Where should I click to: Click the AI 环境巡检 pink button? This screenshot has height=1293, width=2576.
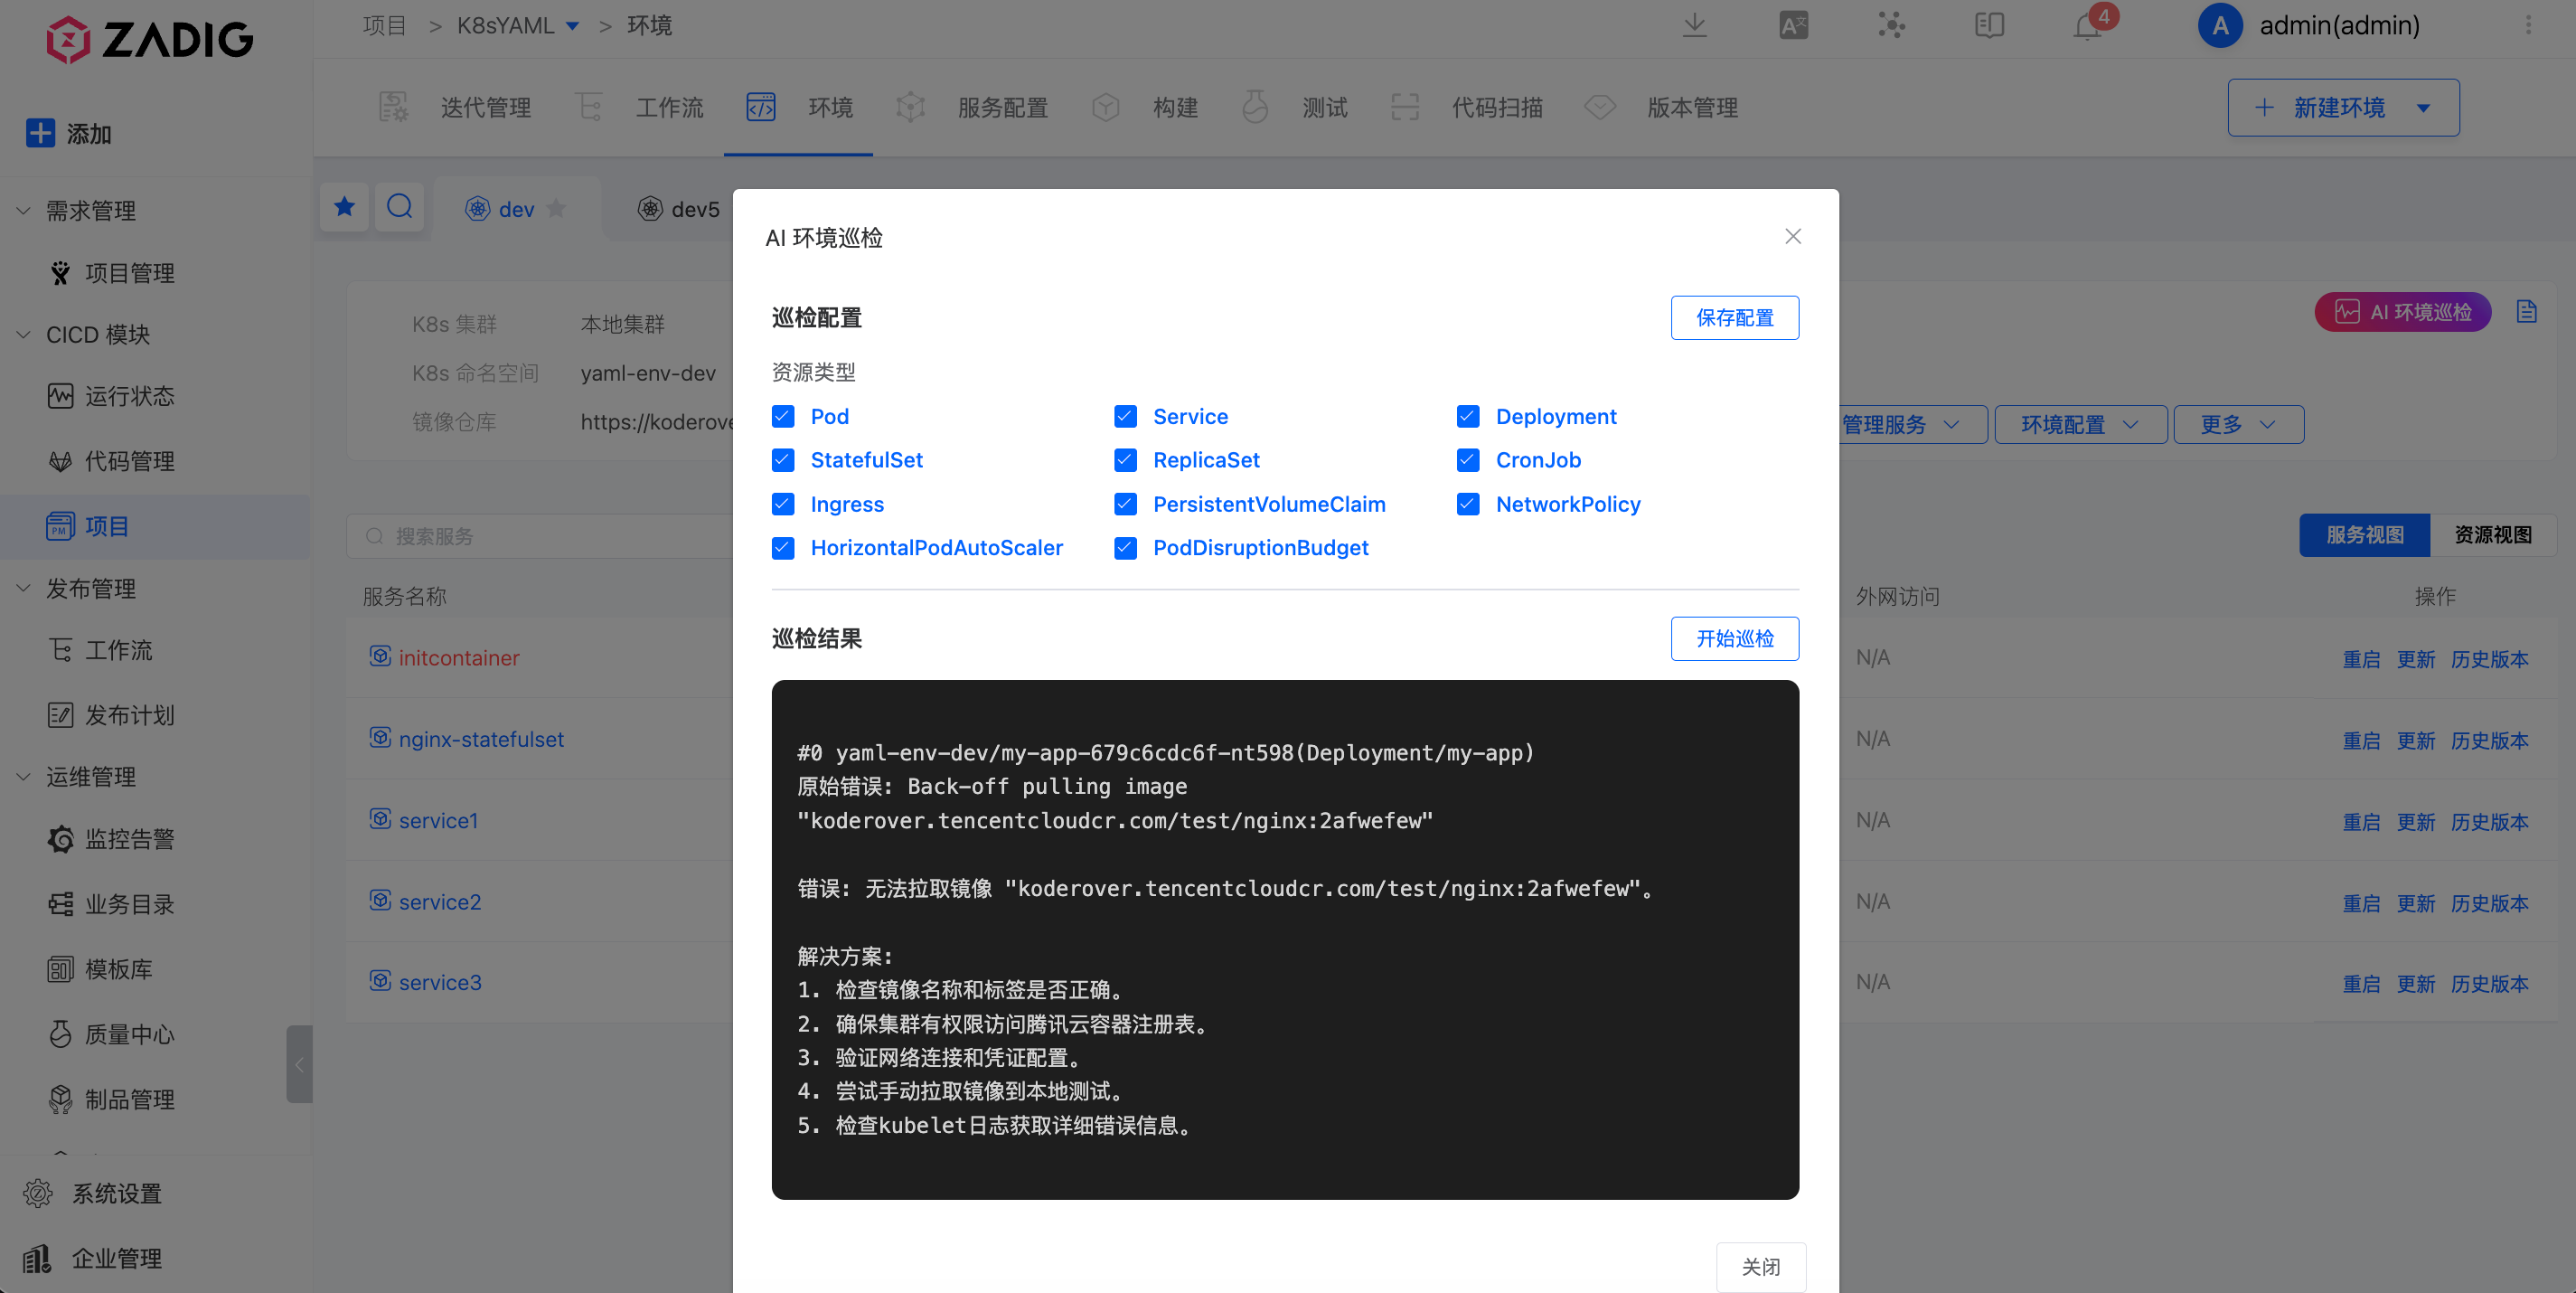click(2402, 312)
